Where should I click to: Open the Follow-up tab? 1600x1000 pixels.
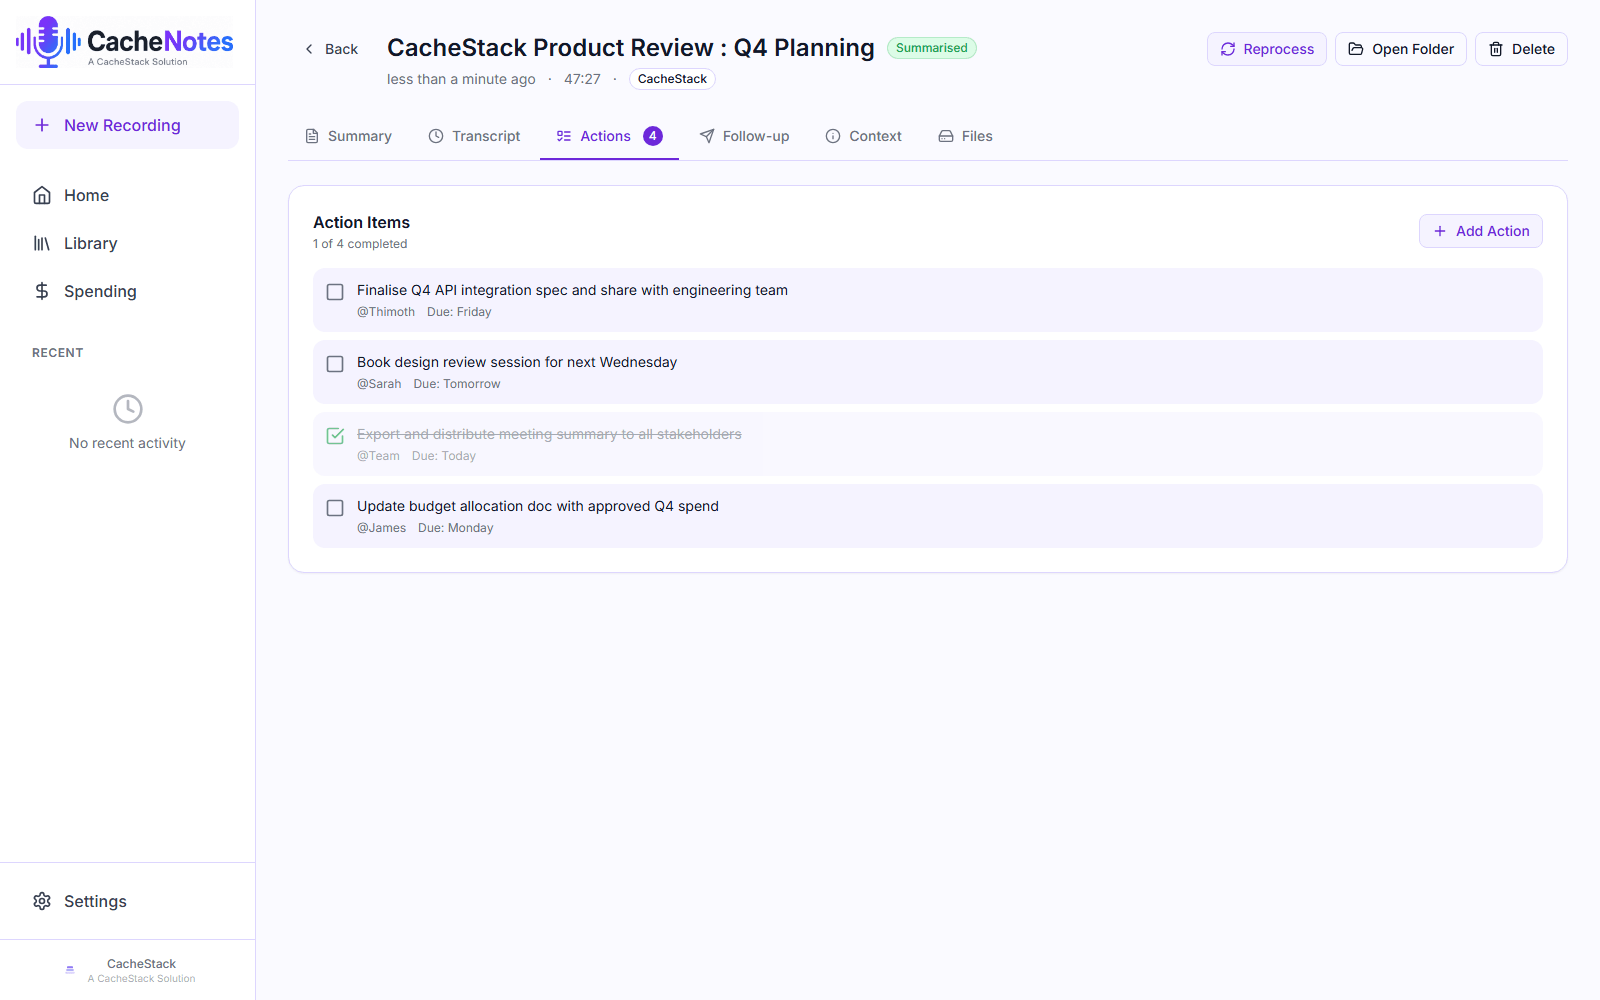pos(744,136)
